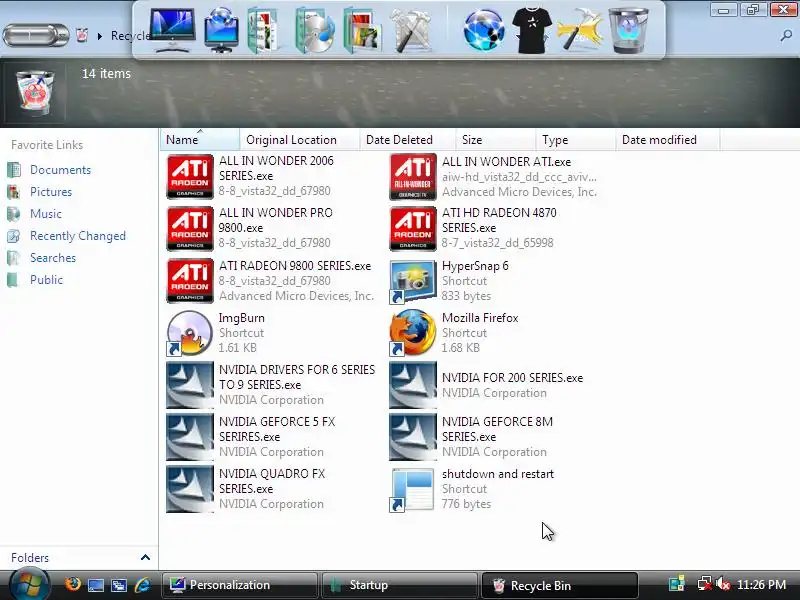The width and height of the screenshot is (800, 600).
Task: Open the Pictures favorite link
Action: 51,192
